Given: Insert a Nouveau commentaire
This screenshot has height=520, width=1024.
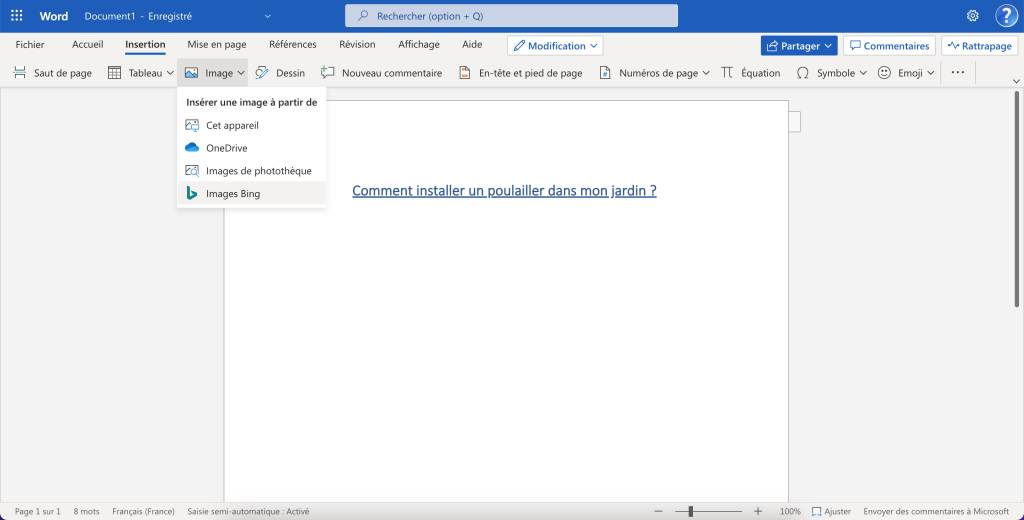Looking at the screenshot, I should coord(381,73).
